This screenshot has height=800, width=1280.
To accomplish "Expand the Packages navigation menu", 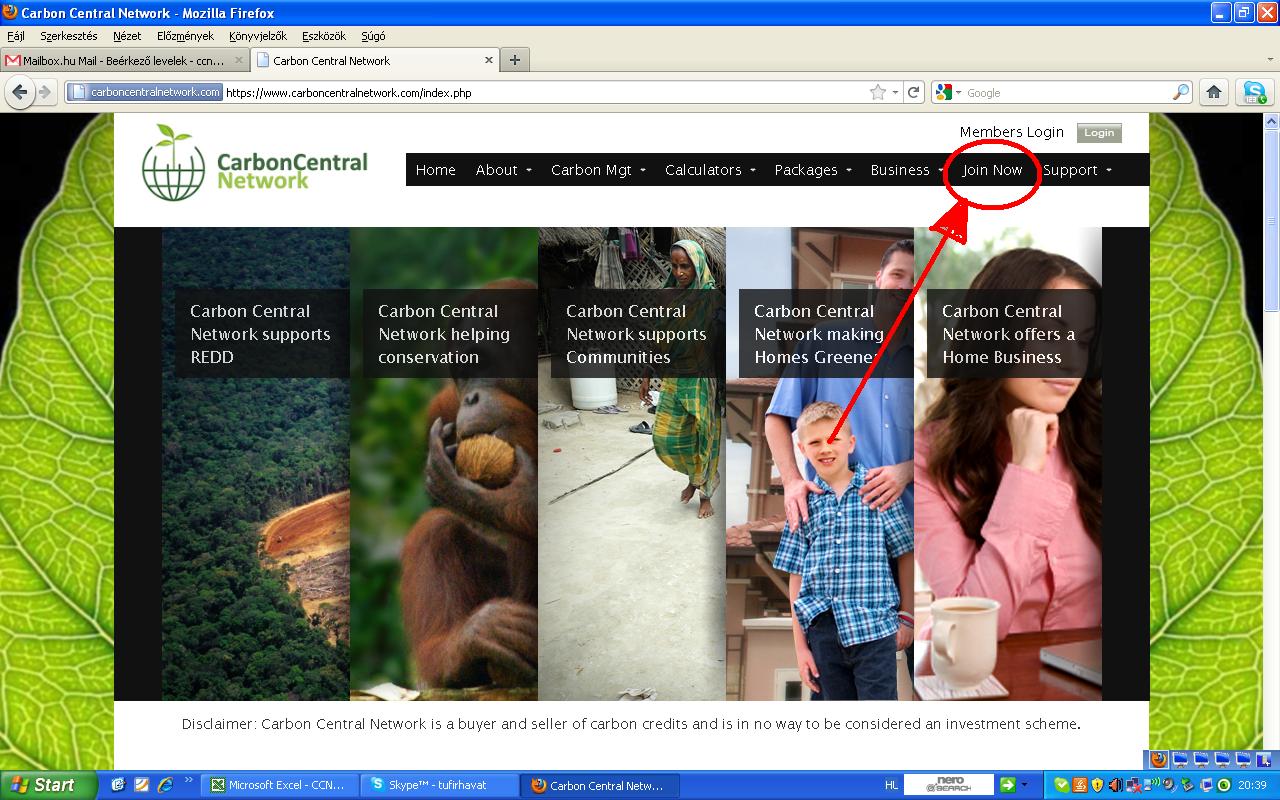I will coord(813,170).
